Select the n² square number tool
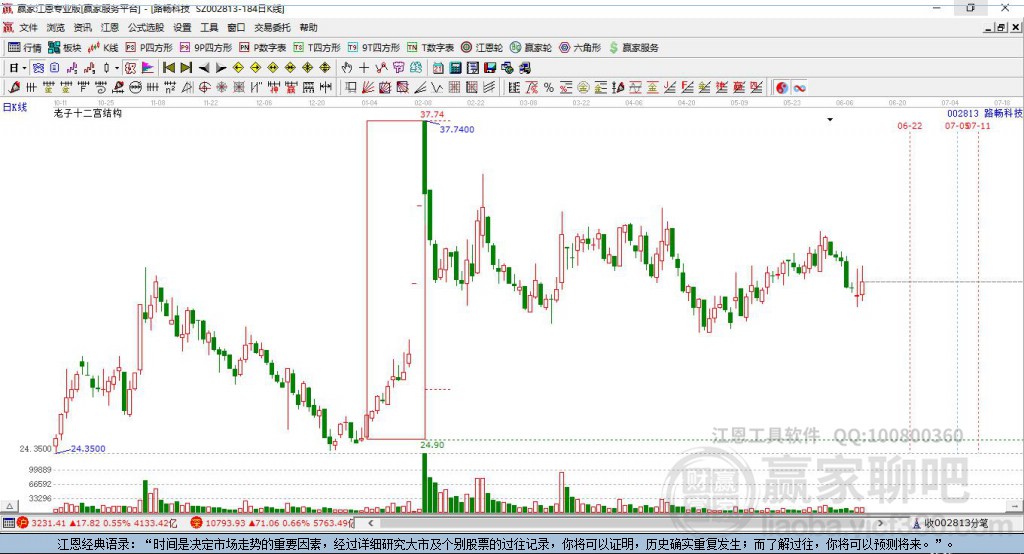This screenshot has height=554, width=1024. click(170, 88)
